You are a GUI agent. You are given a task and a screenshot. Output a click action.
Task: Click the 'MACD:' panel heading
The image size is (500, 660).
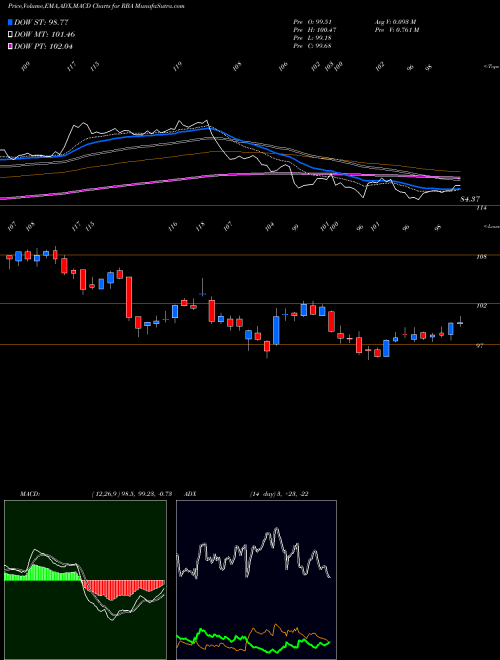click(x=30, y=494)
